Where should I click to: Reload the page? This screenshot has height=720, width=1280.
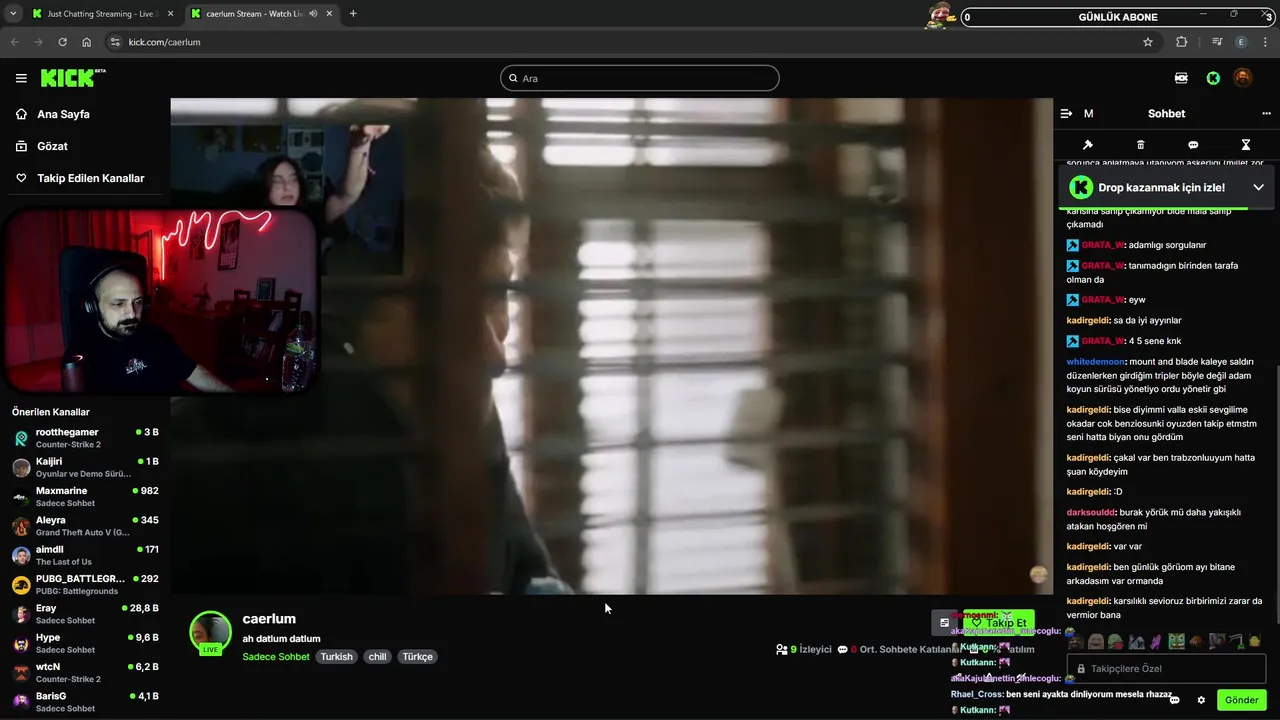click(62, 42)
